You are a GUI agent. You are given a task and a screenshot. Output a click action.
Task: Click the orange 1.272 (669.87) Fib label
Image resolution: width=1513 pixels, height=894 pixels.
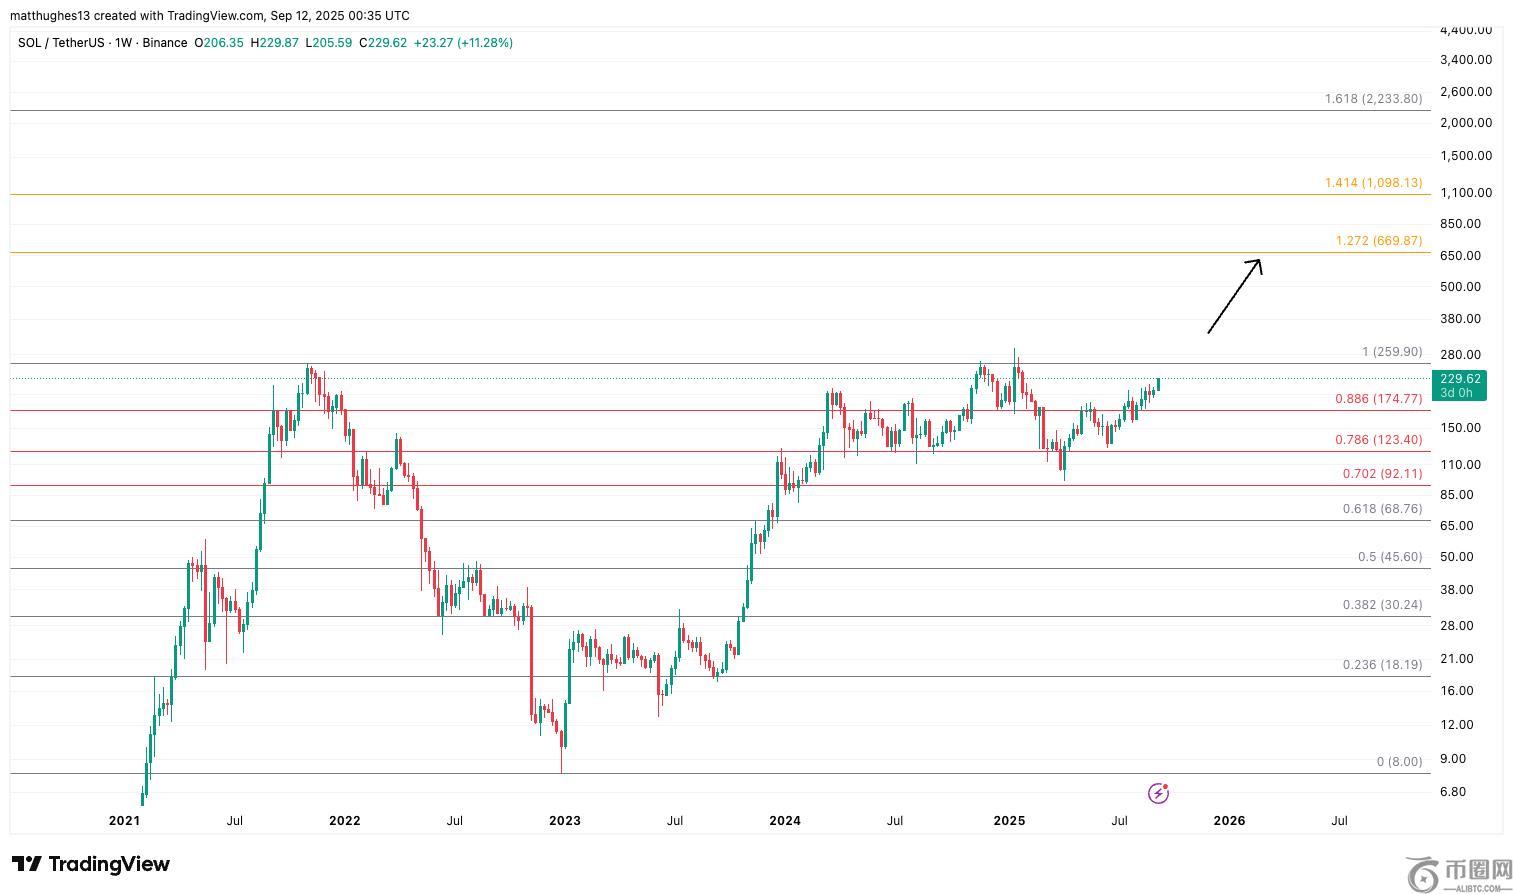coord(1378,241)
